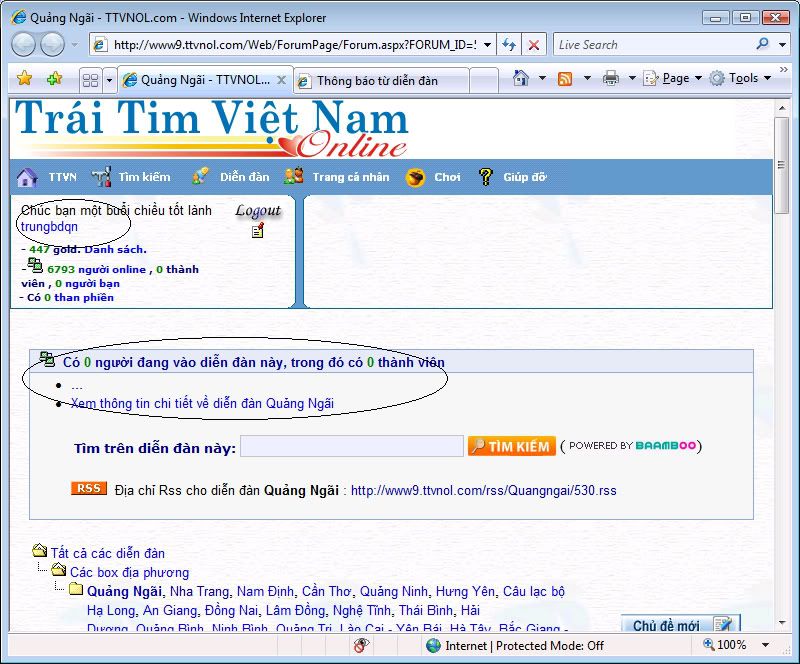The image size is (800, 664).
Task: Open the trungbdqn username link
Action: (x=49, y=227)
